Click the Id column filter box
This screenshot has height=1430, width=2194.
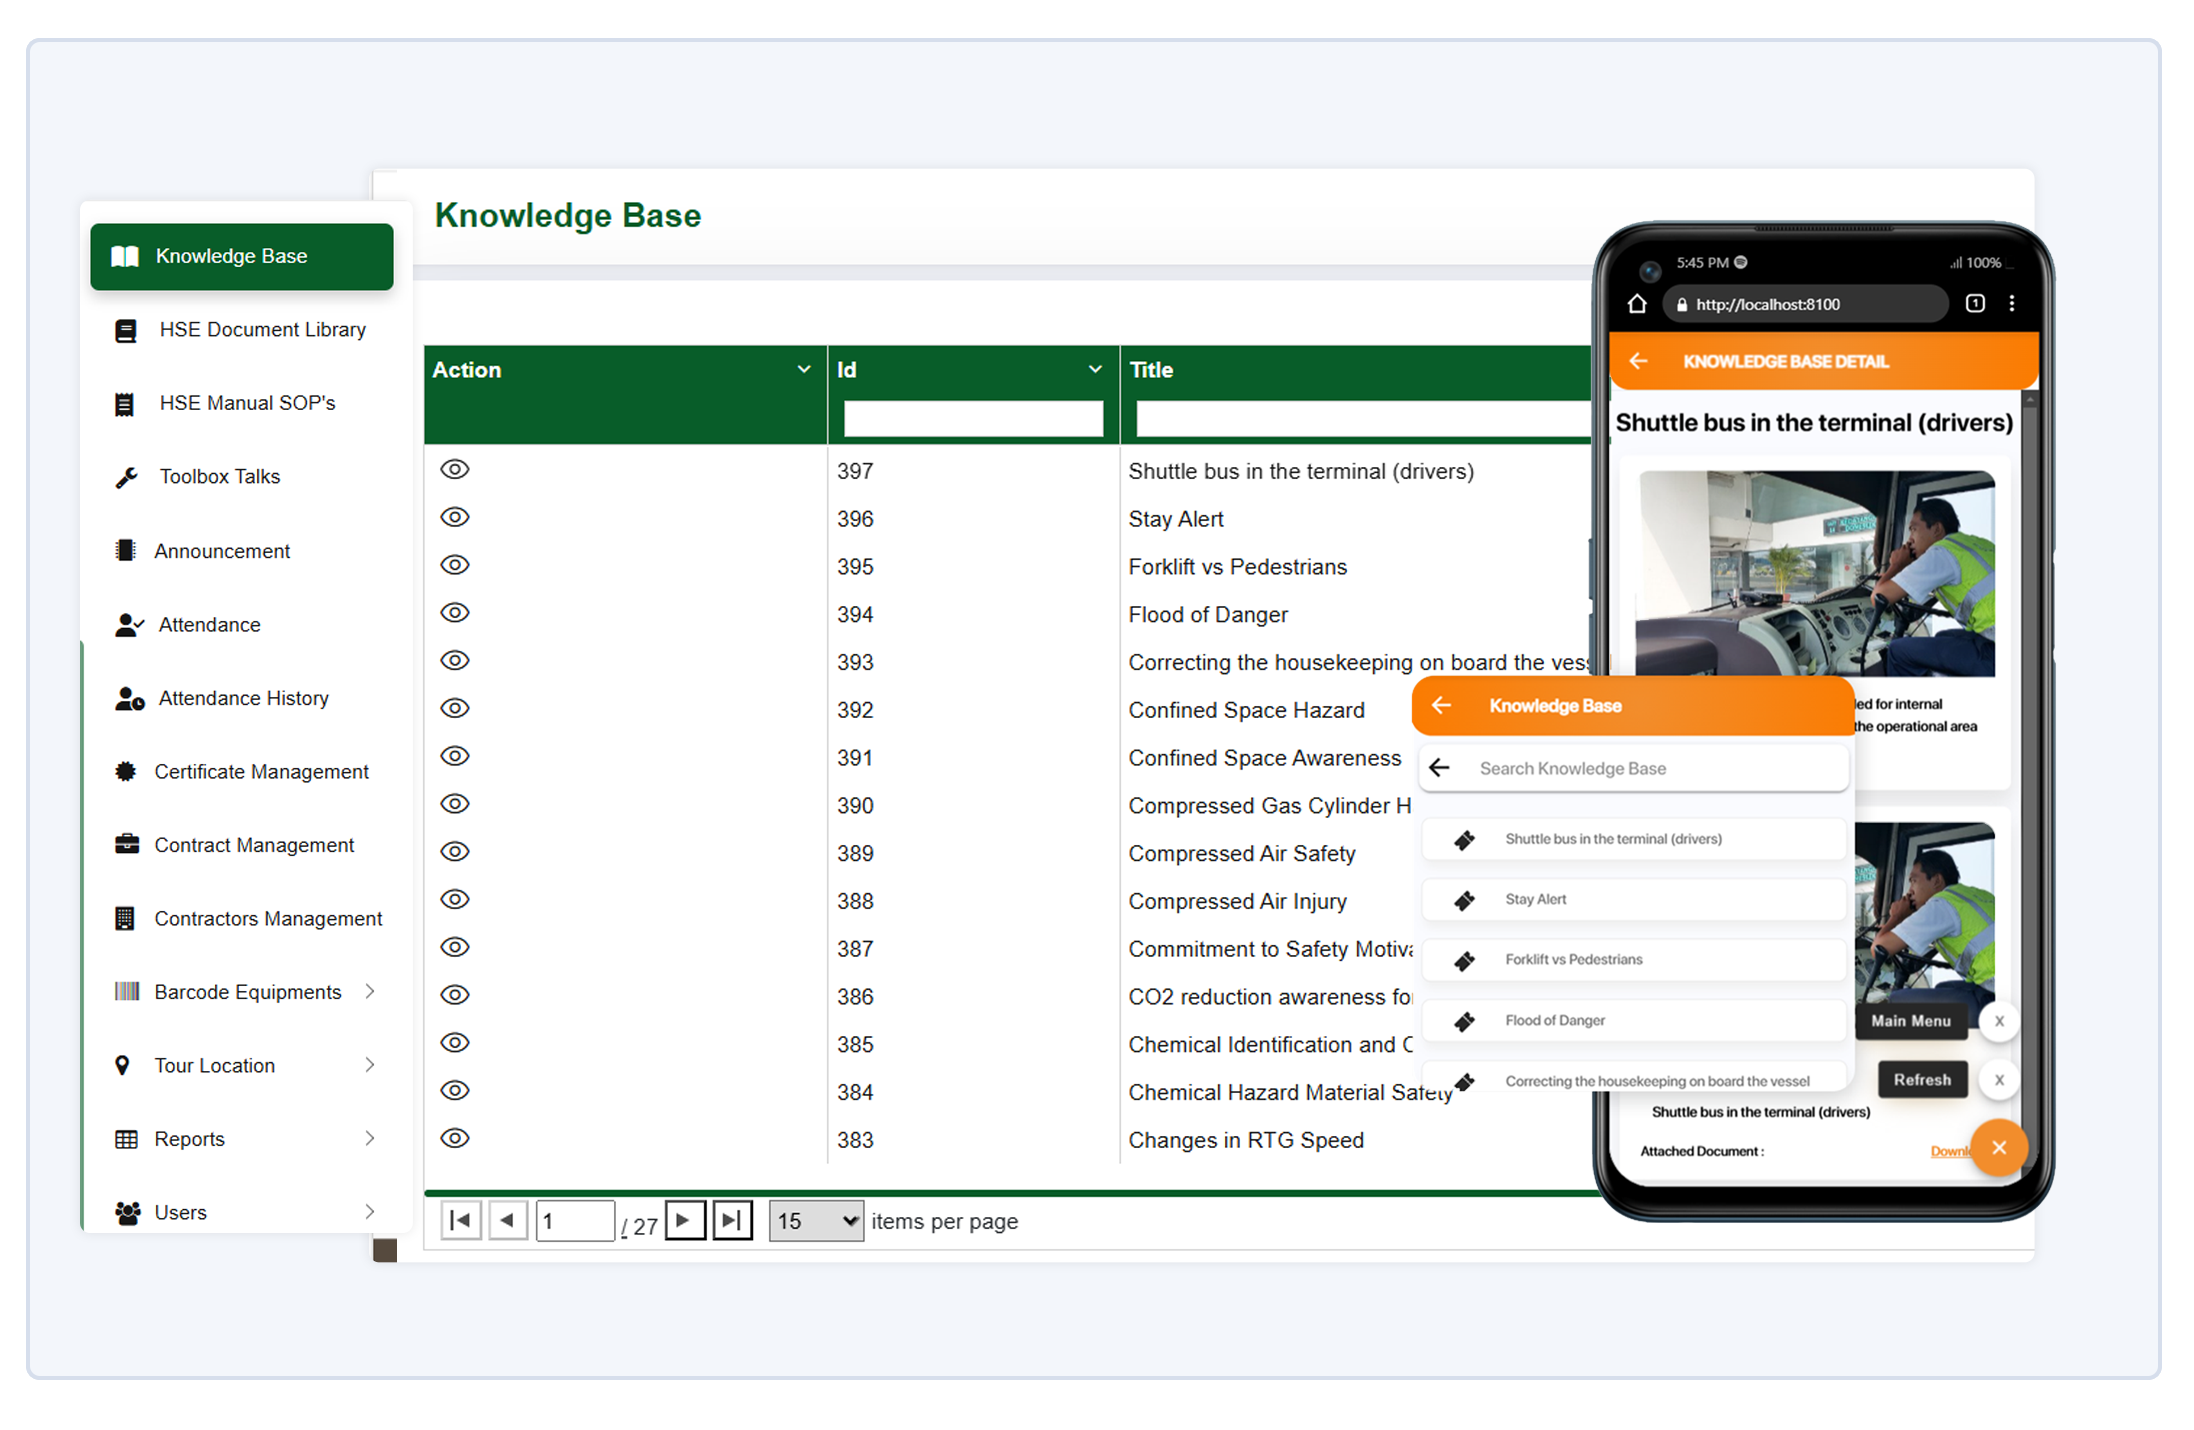coord(973,419)
